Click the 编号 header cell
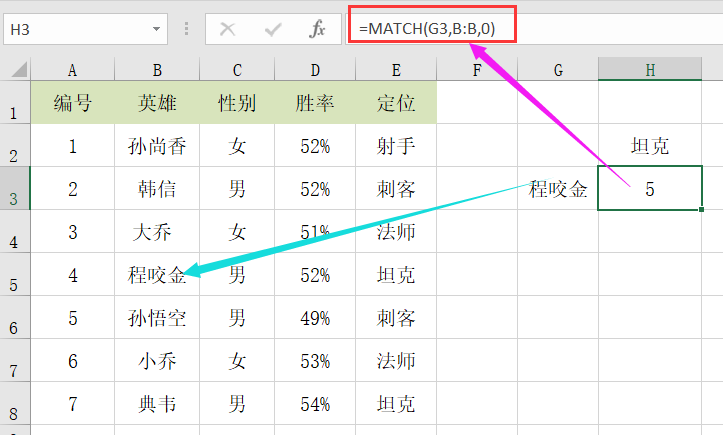Viewport: 723px width, 435px height. pyautogui.click(x=72, y=102)
